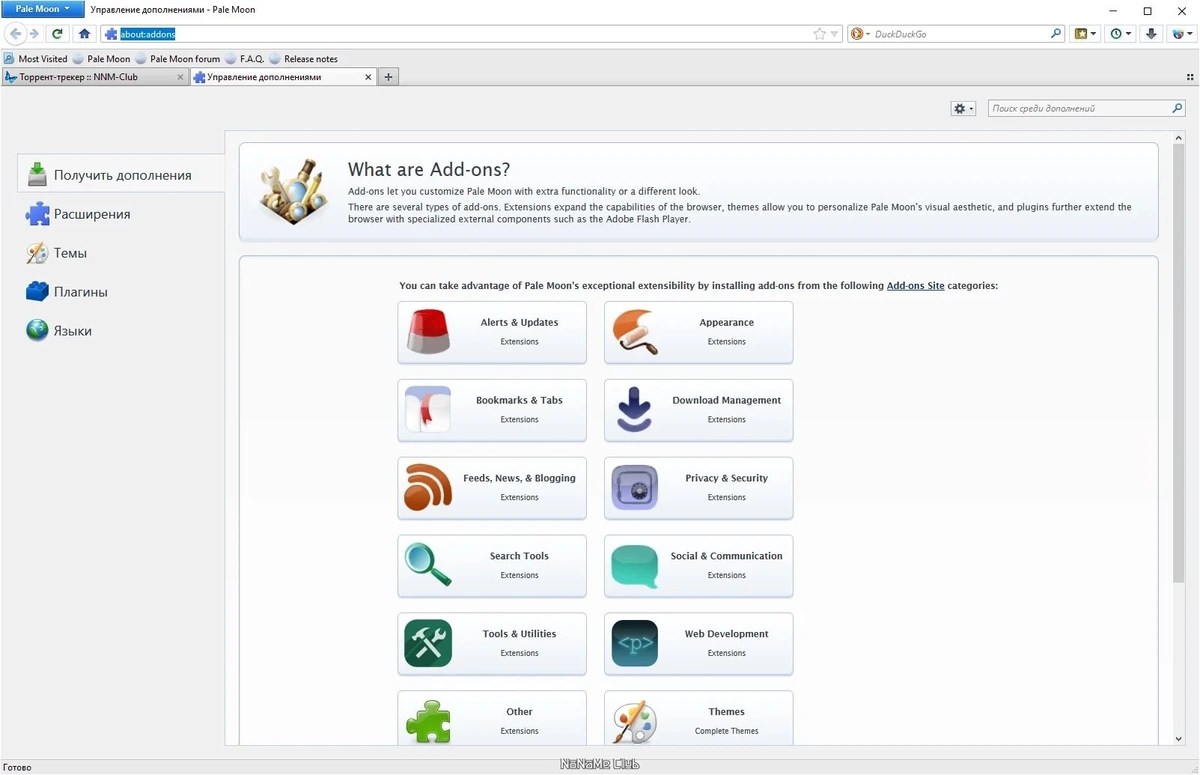Open the Темы category
Image resolution: width=1200 pixels, height=775 pixels.
point(121,253)
